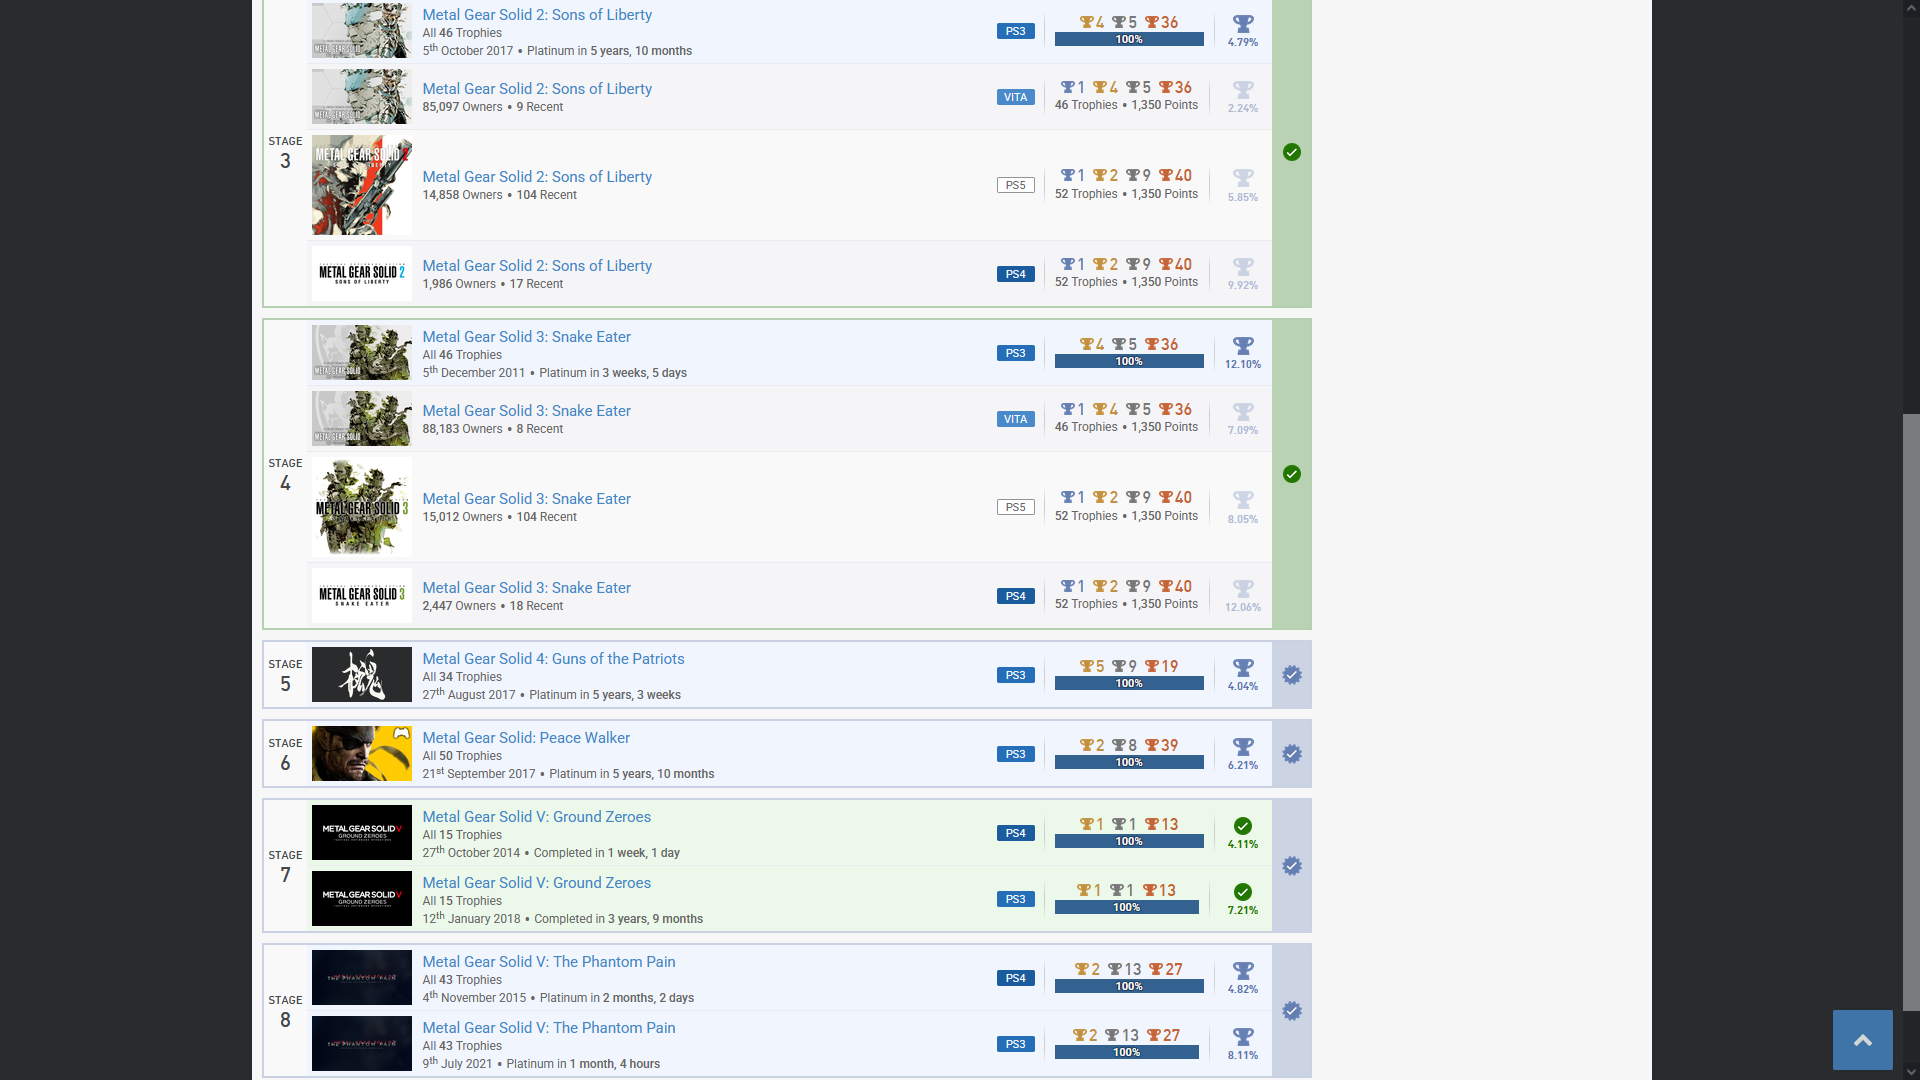Click VITA platform tag on Snake Eater

tap(1015, 419)
